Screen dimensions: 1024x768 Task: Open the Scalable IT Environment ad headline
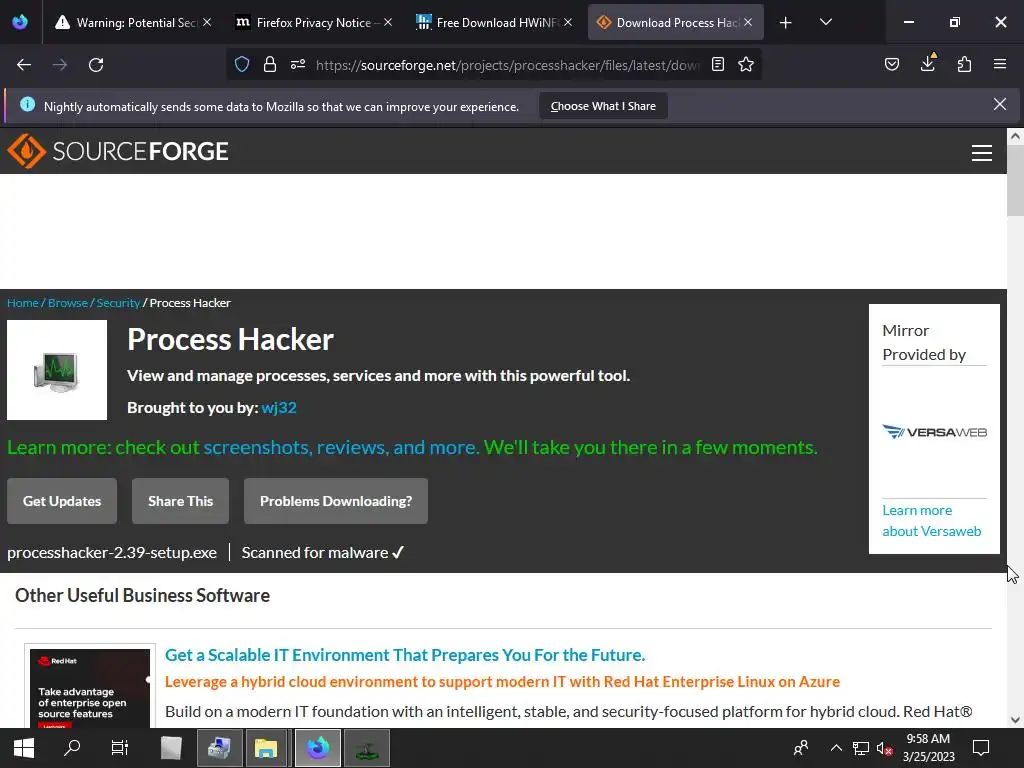click(x=405, y=655)
